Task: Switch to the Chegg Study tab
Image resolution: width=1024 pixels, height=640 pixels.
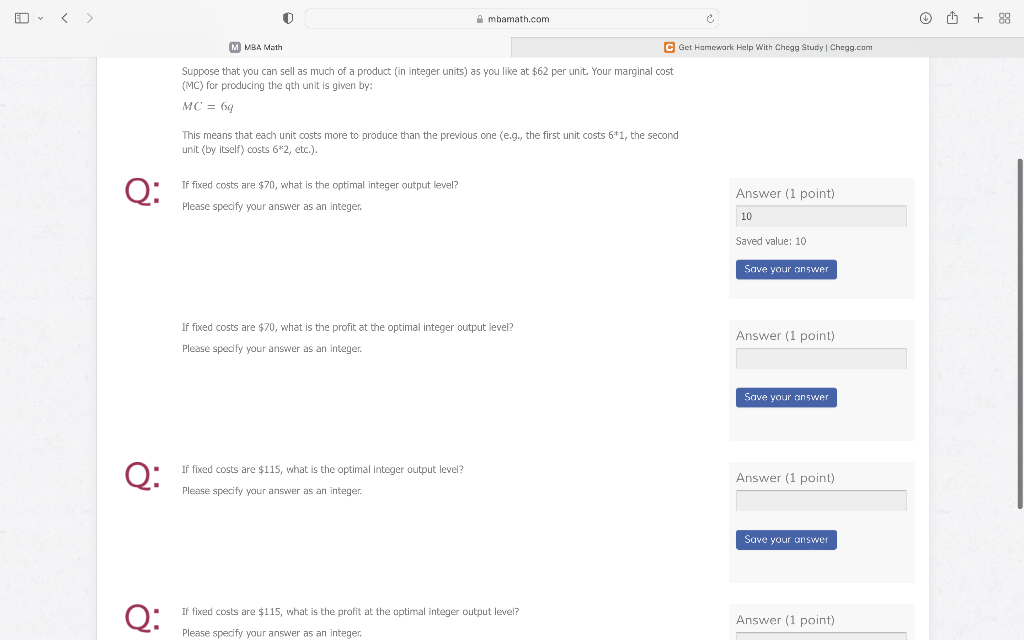Action: [767, 47]
